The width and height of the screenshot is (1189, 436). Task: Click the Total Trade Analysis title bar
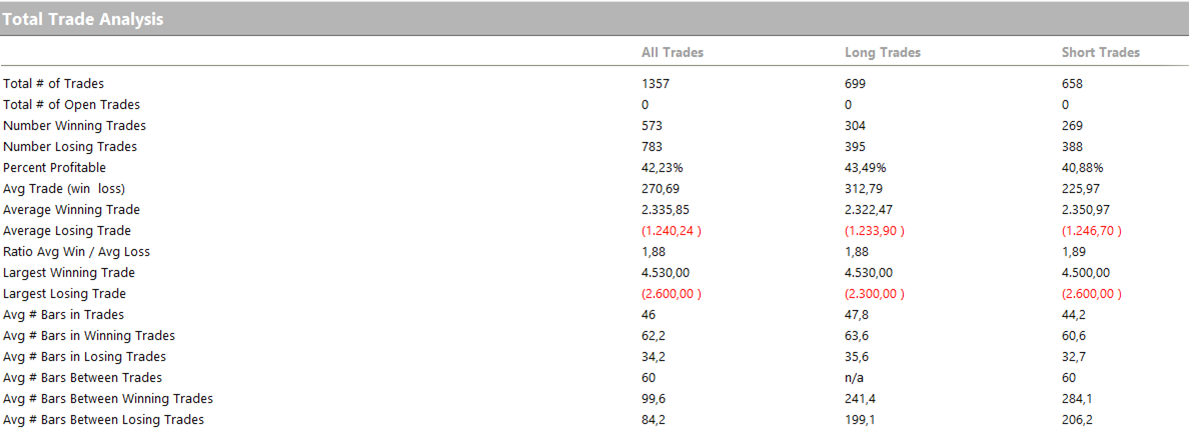pyautogui.click(x=84, y=19)
